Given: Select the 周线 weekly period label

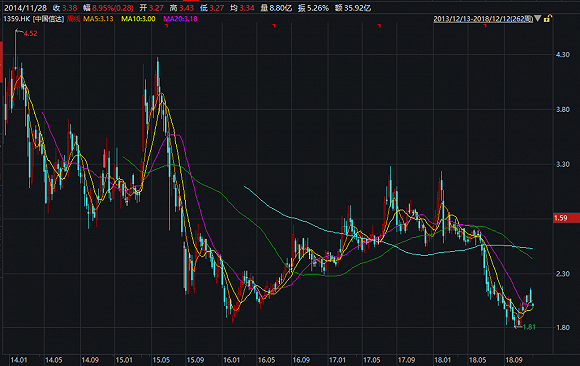Looking at the screenshot, I should tap(74, 19).
